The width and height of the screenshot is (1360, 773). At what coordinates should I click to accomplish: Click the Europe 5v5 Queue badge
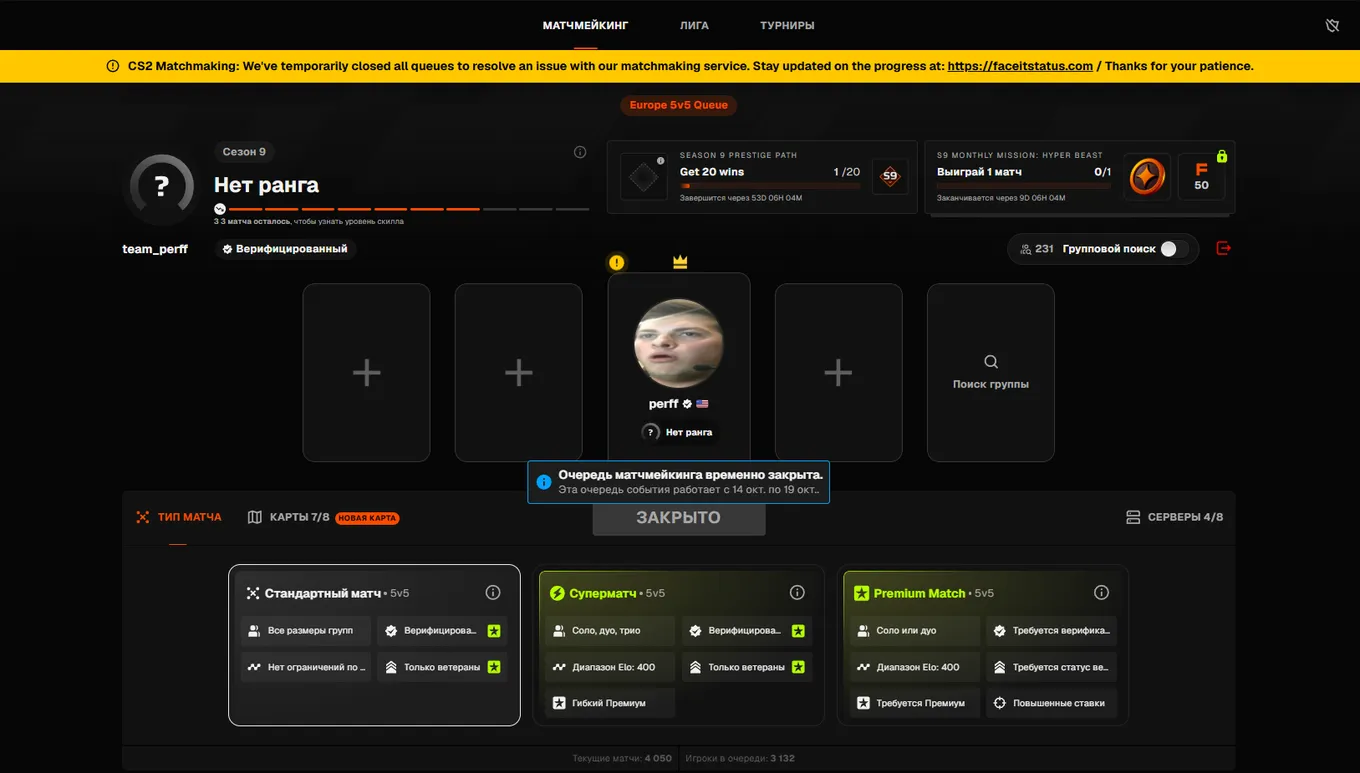click(x=679, y=105)
